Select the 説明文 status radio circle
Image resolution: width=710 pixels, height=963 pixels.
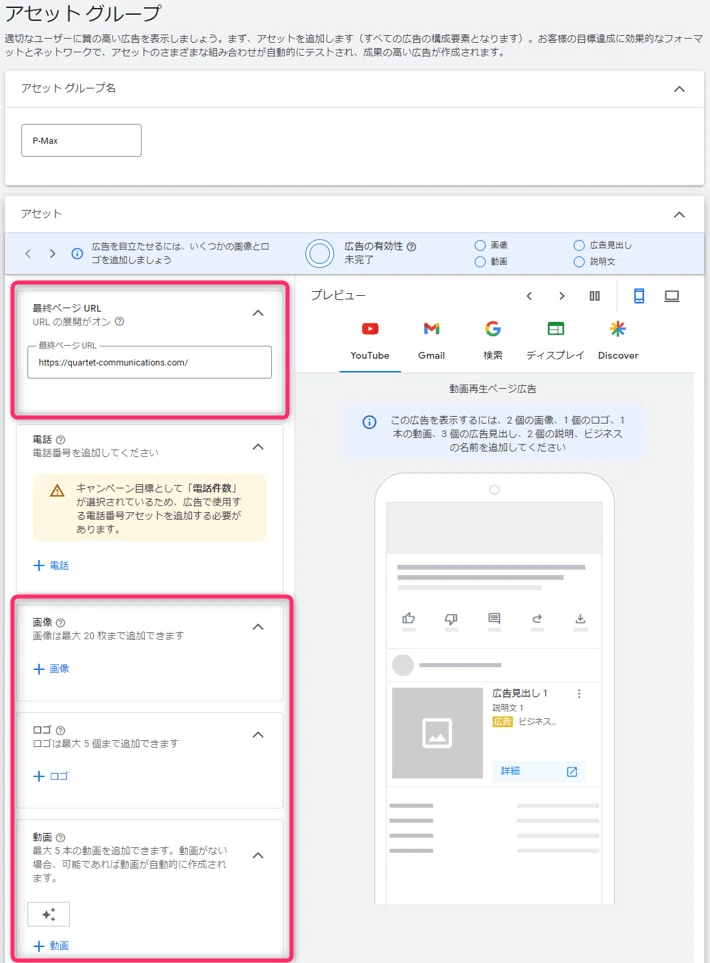click(579, 262)
